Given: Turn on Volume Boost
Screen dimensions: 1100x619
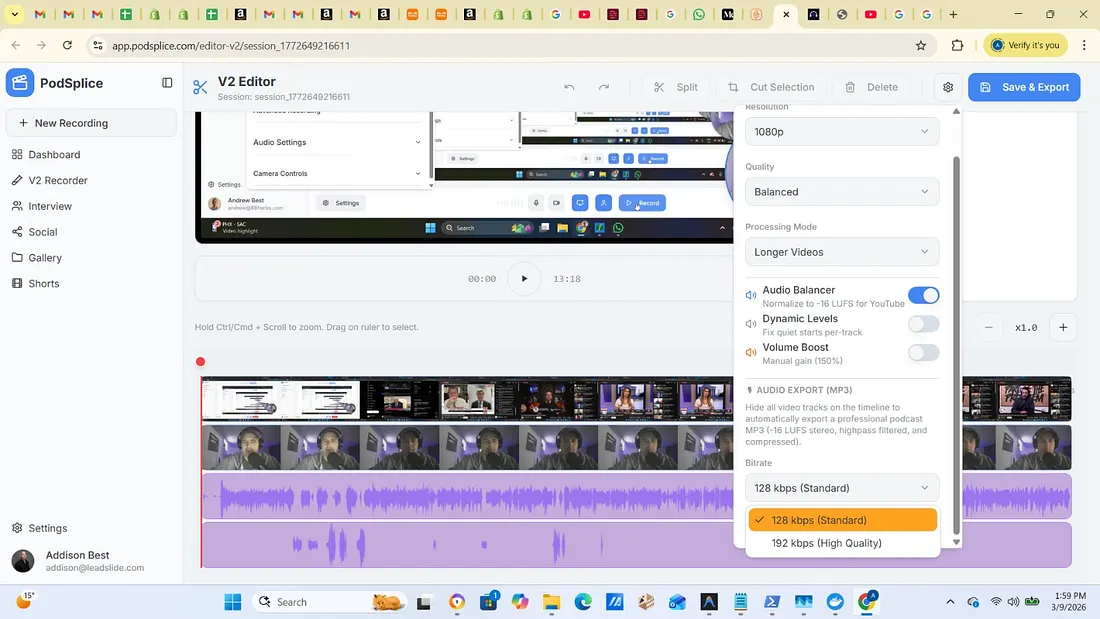Looking at the screenshot, I should point(923,352).
